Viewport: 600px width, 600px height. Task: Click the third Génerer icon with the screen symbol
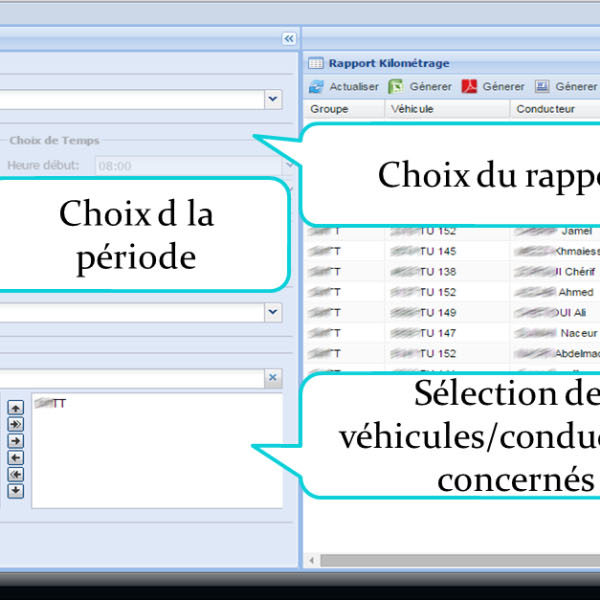point(542,87)
